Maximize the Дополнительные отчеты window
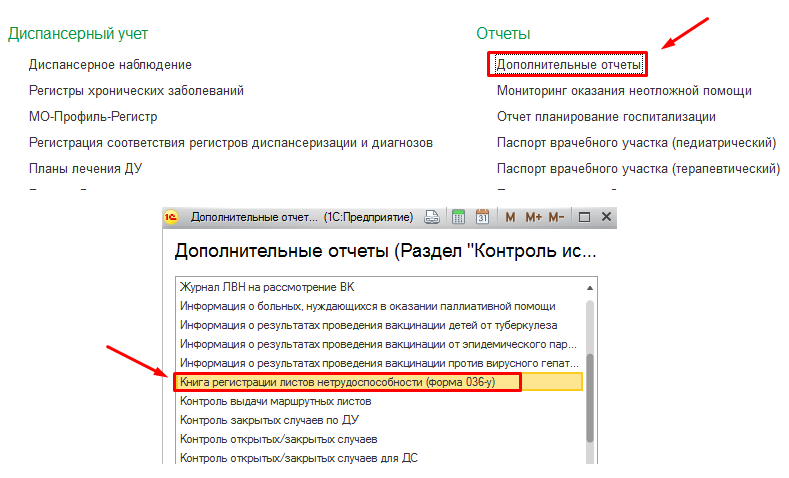The width and height of the screenshot is (789, 478). click(585, 217)
